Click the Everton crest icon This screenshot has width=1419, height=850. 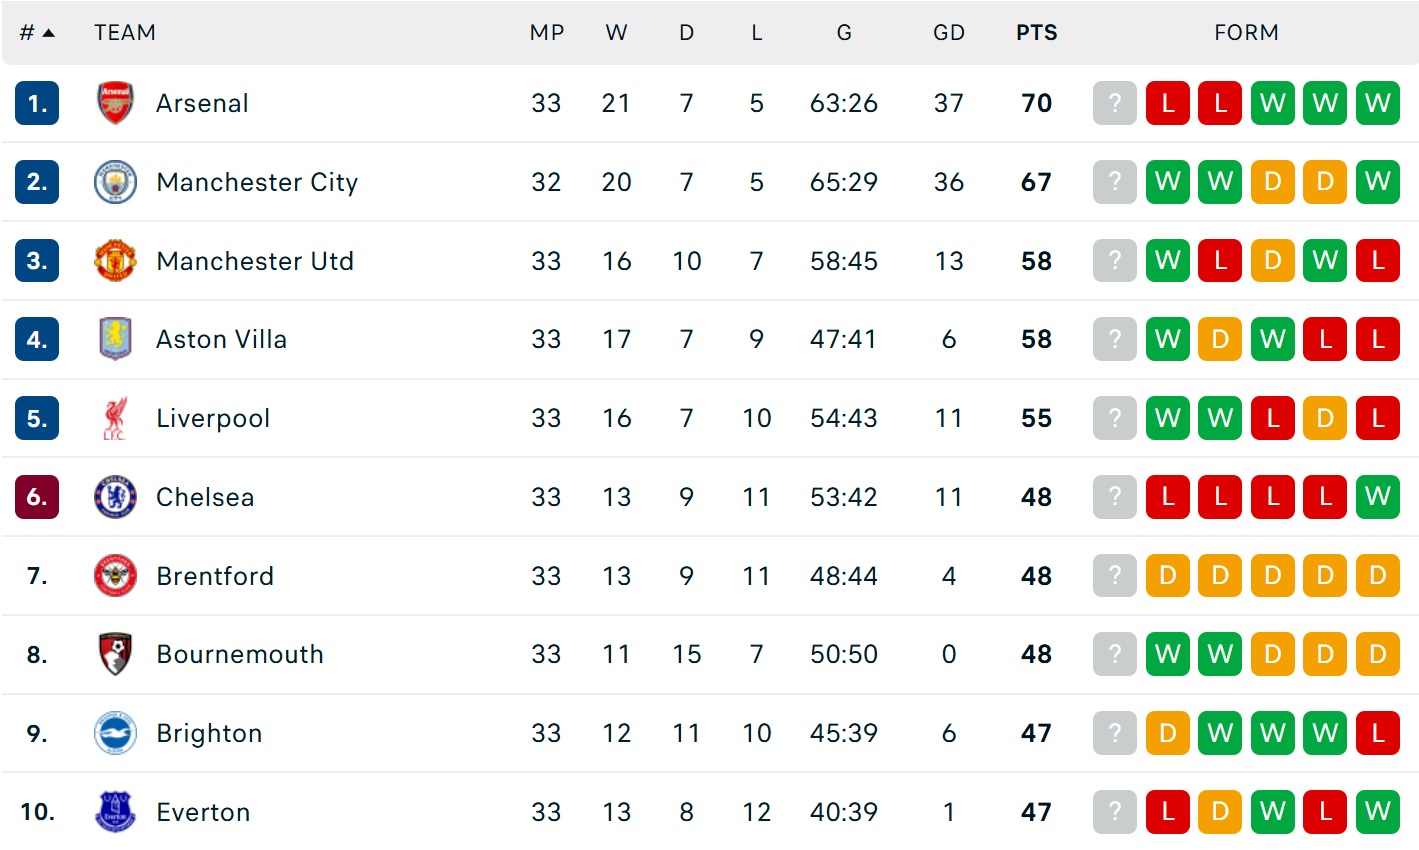pos(115,812)
